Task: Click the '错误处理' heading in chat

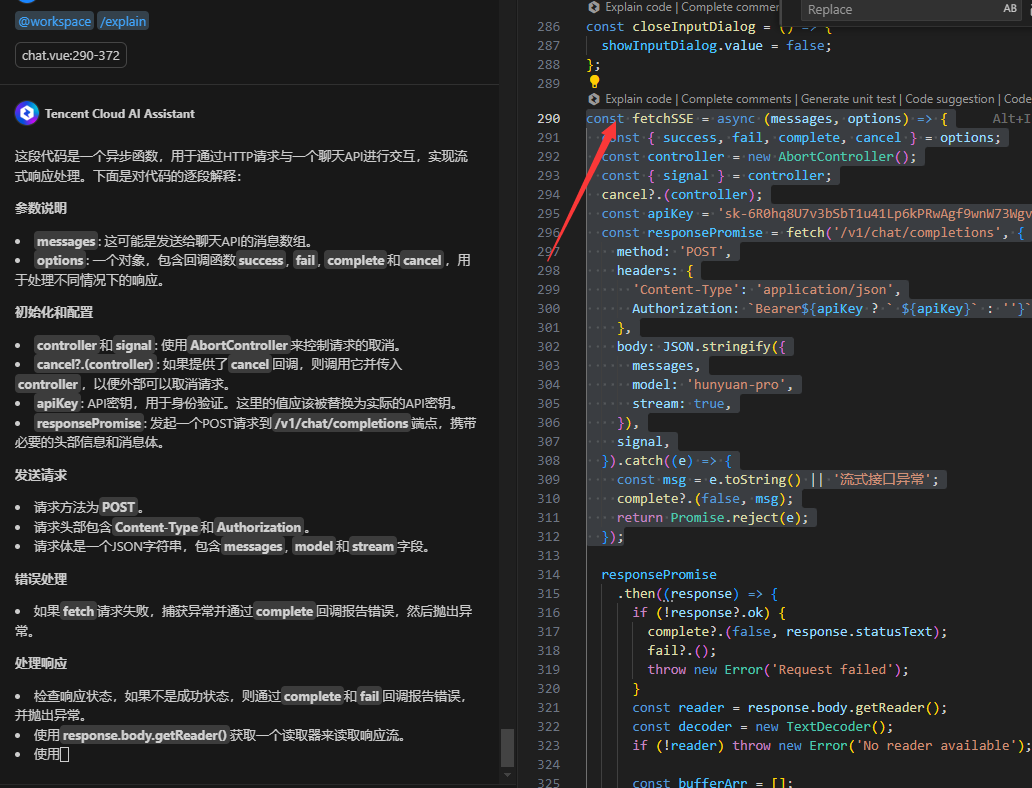Action: pyautogui.click(x=41, y=579)
